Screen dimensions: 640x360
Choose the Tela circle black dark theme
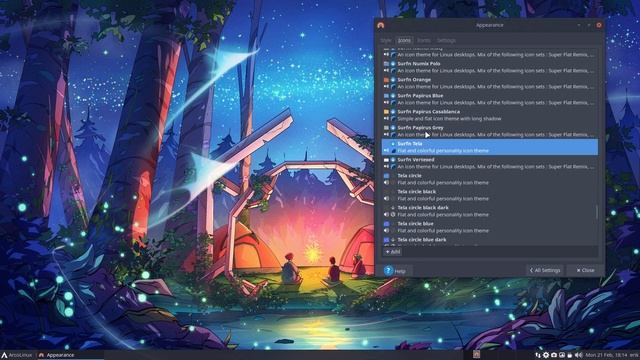[490, 211]
